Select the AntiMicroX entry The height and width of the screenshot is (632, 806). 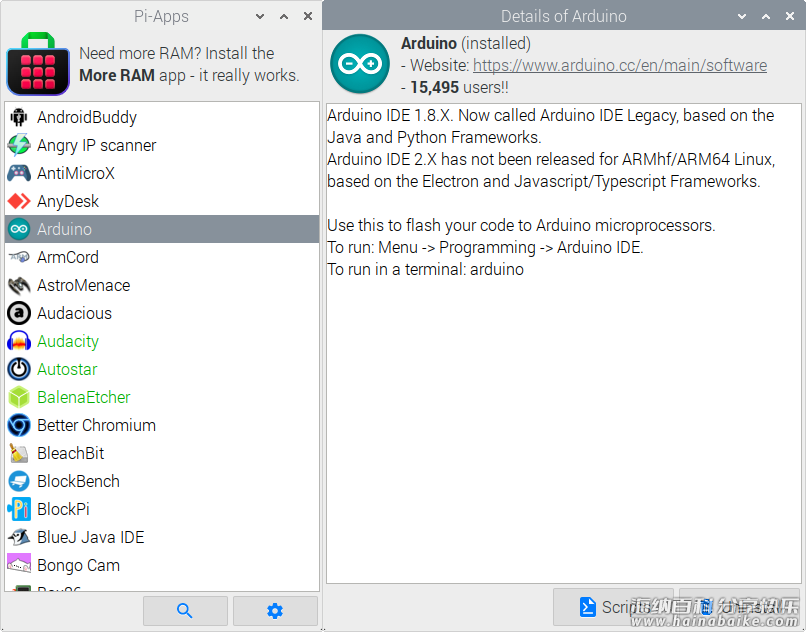(x=162, y=173)
